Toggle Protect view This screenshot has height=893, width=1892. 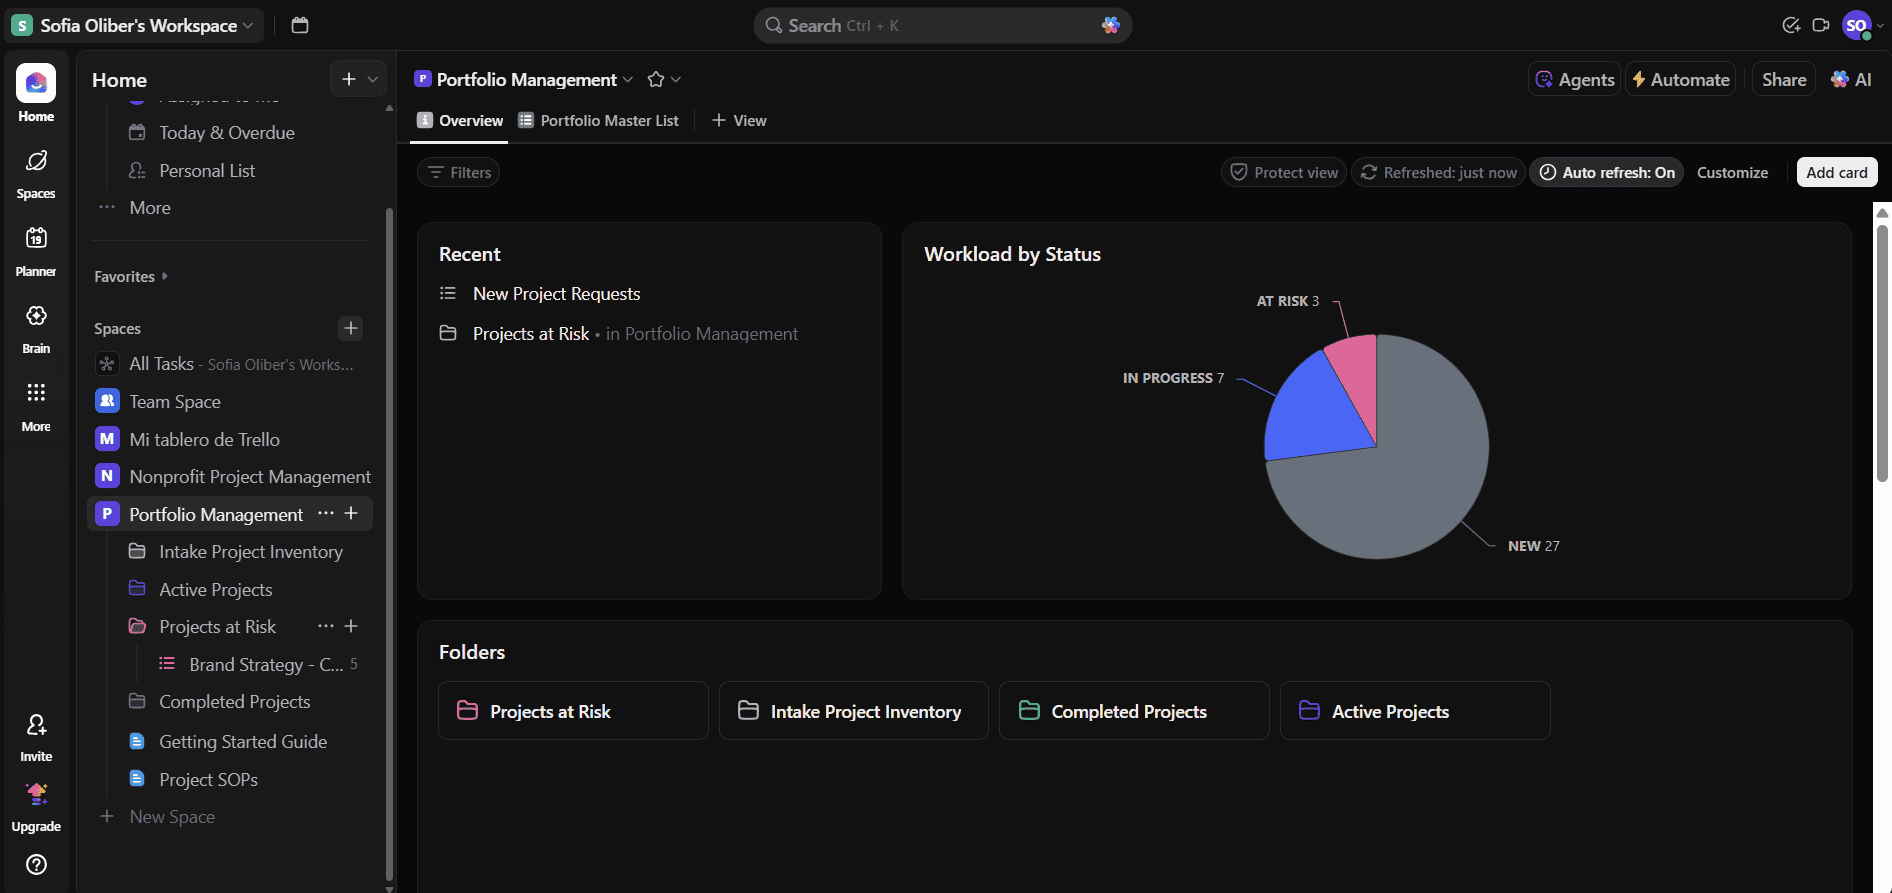(x=1284, y=173)
